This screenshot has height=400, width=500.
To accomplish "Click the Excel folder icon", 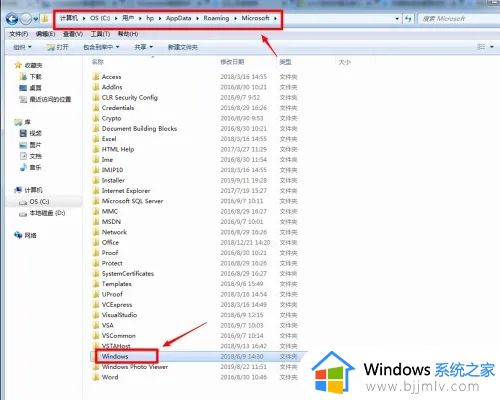I will 96,139.
